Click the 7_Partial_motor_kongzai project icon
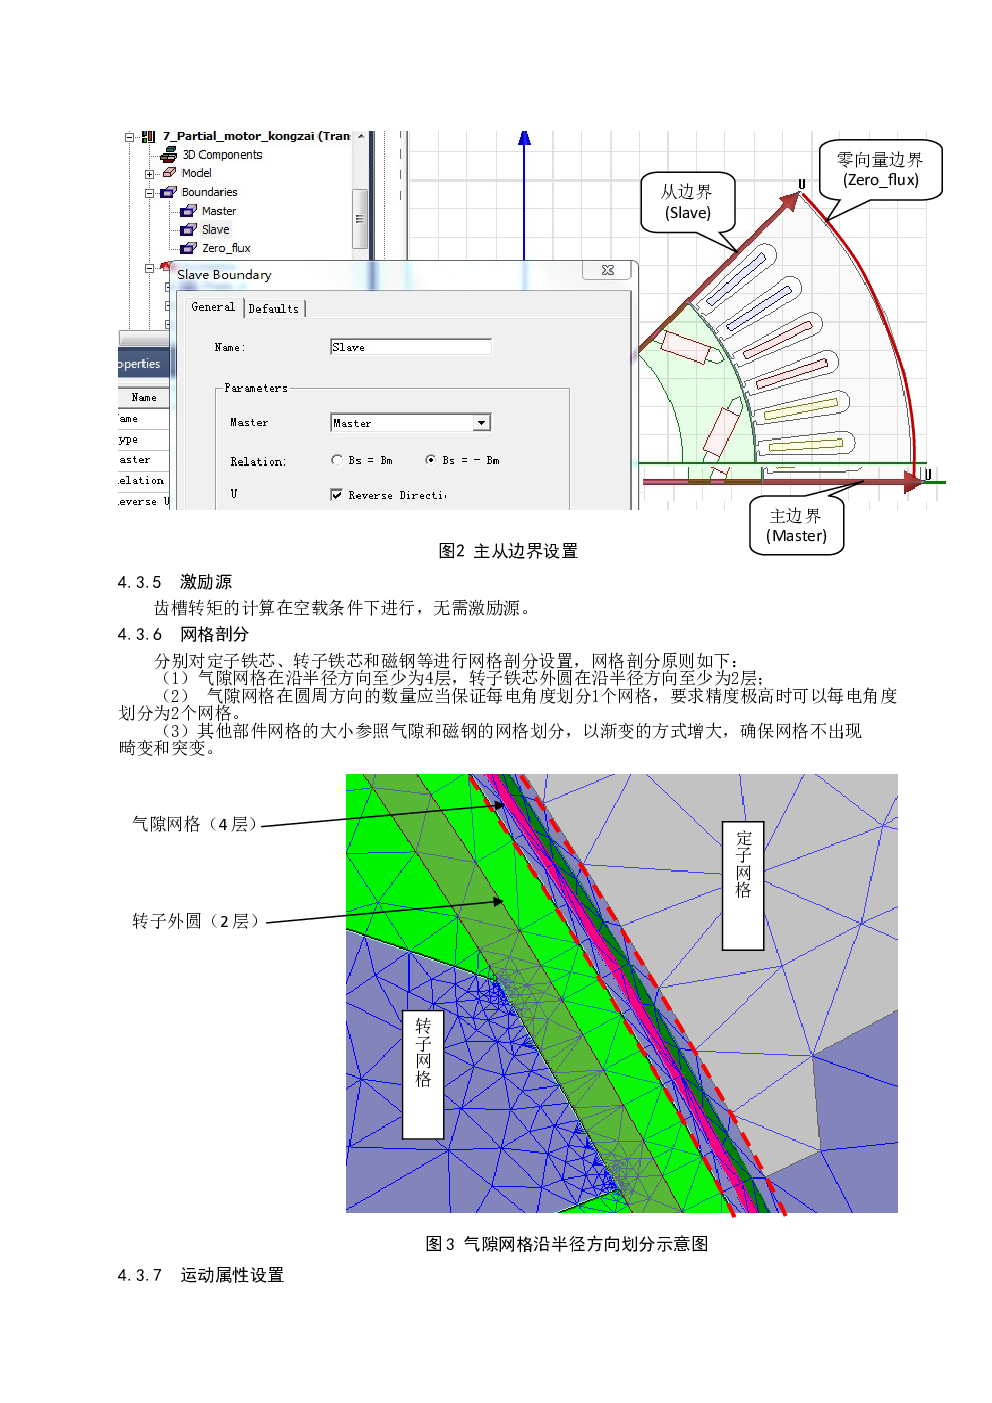This screenshot has width=992, height=1403. (x=148, y=136)
